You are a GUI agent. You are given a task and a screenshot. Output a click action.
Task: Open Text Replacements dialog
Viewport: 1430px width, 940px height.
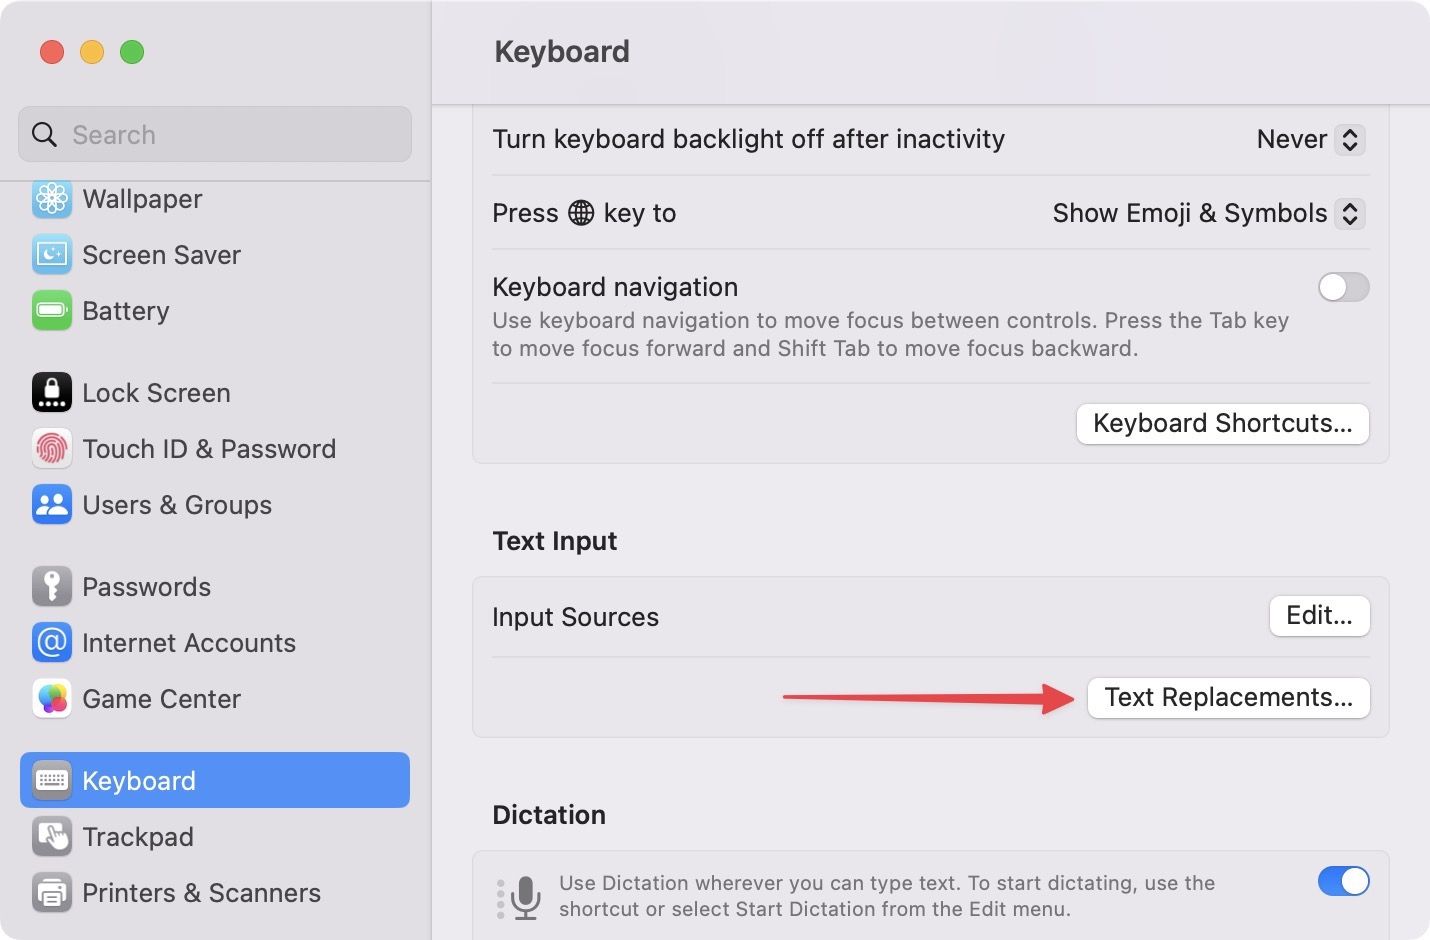pos(1228,698)
